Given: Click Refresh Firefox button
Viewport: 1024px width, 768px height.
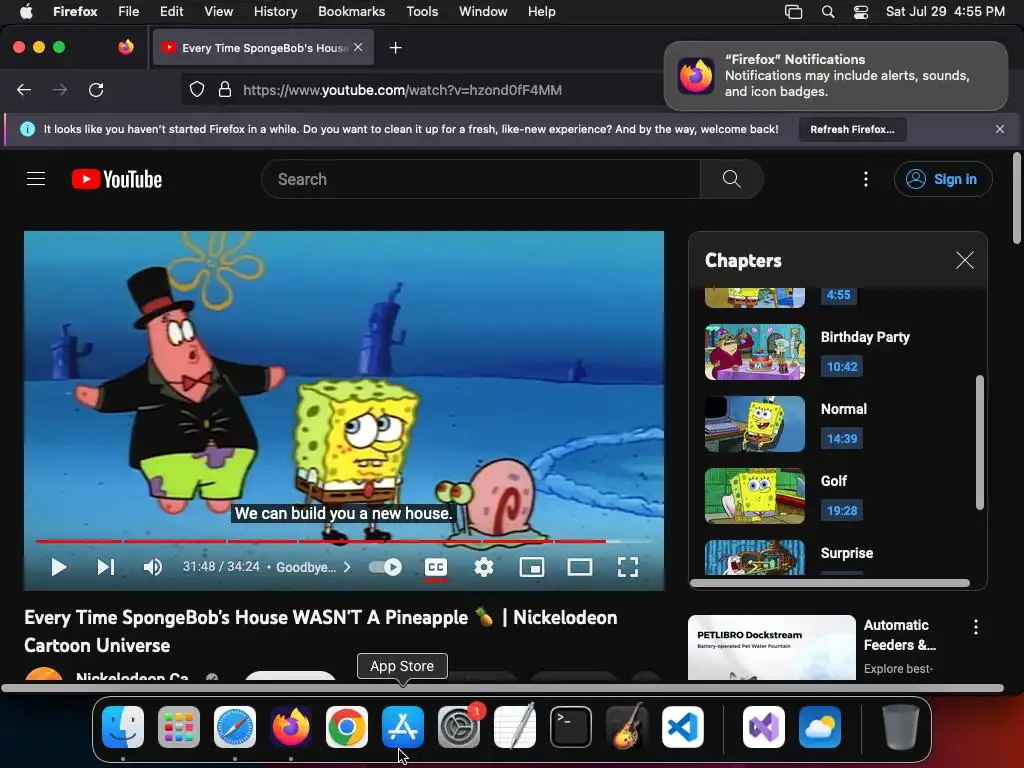Looking at the screenshot, I should (x=852, y=129).
